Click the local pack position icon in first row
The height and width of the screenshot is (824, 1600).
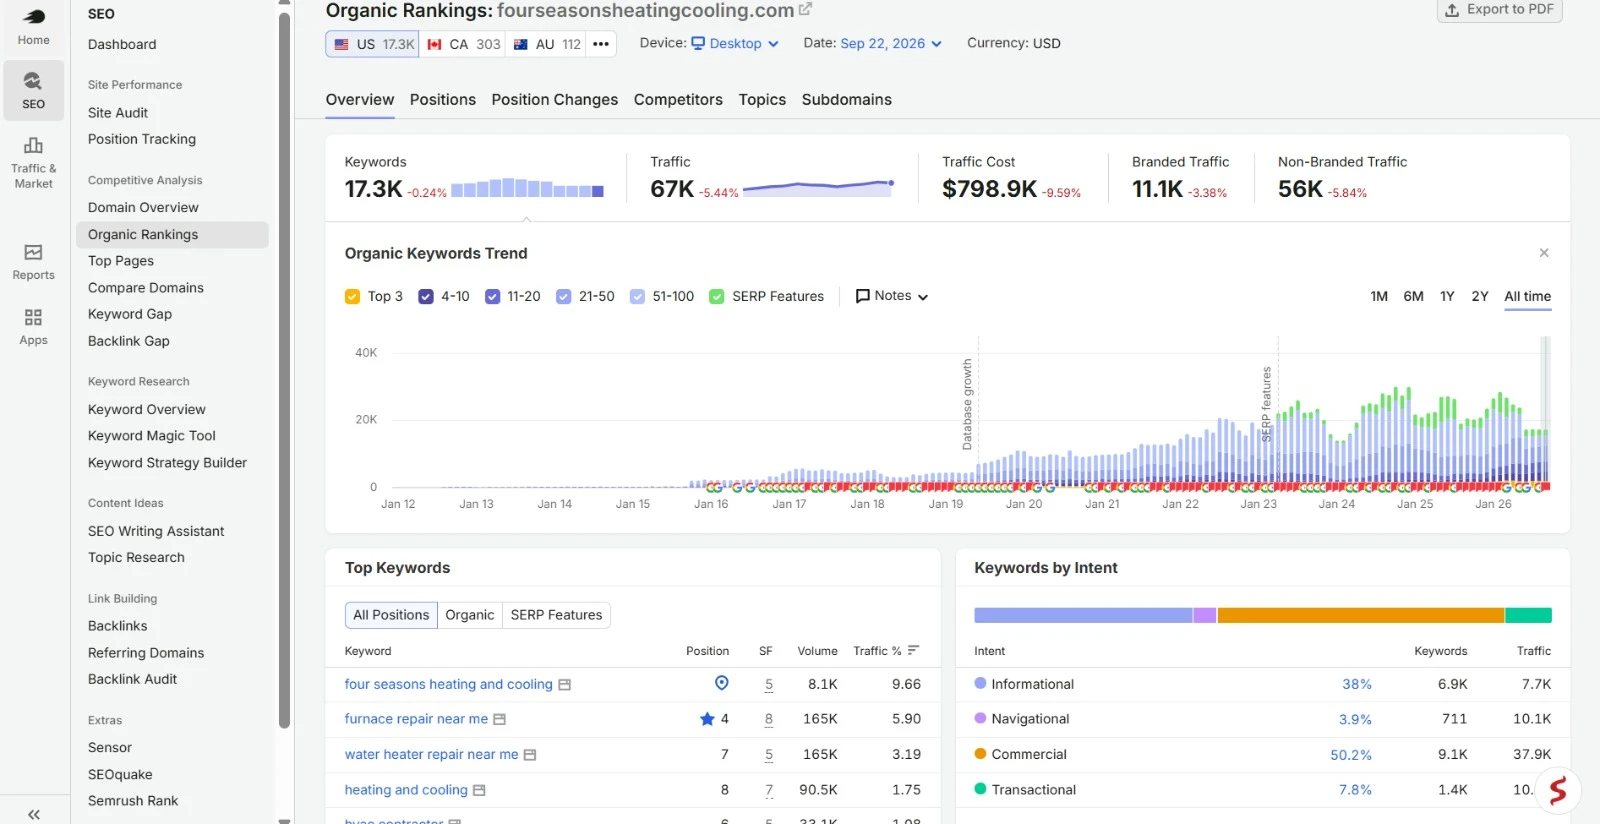(x=721, y=683)
